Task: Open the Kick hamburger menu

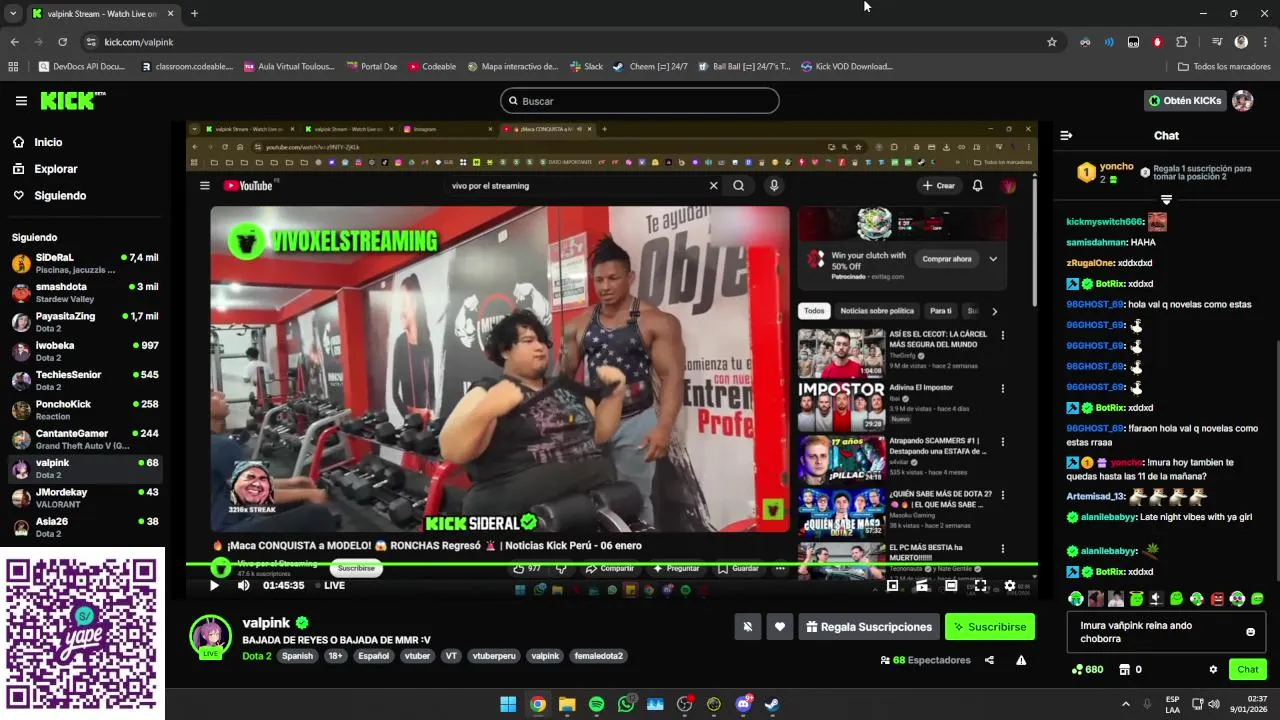Action: tap(21, 101)
